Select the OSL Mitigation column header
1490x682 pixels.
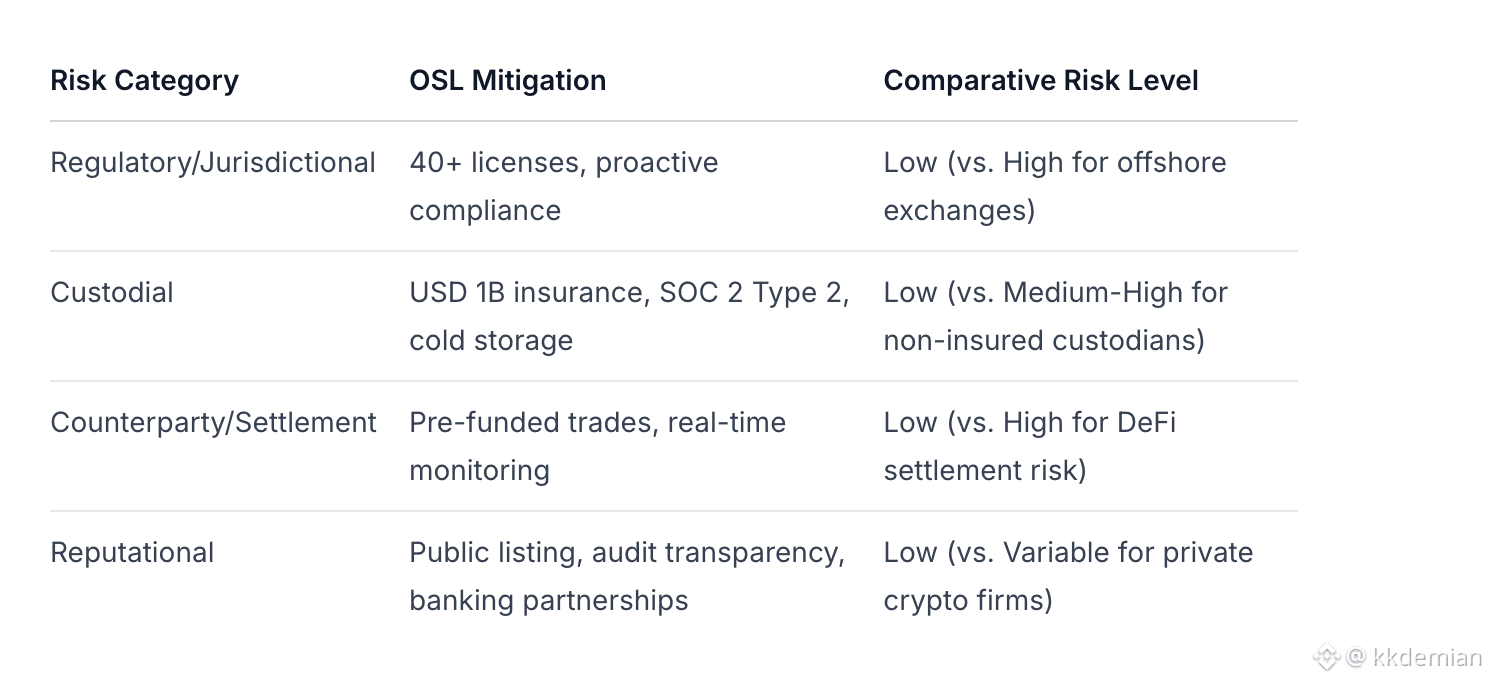point(507,81)
